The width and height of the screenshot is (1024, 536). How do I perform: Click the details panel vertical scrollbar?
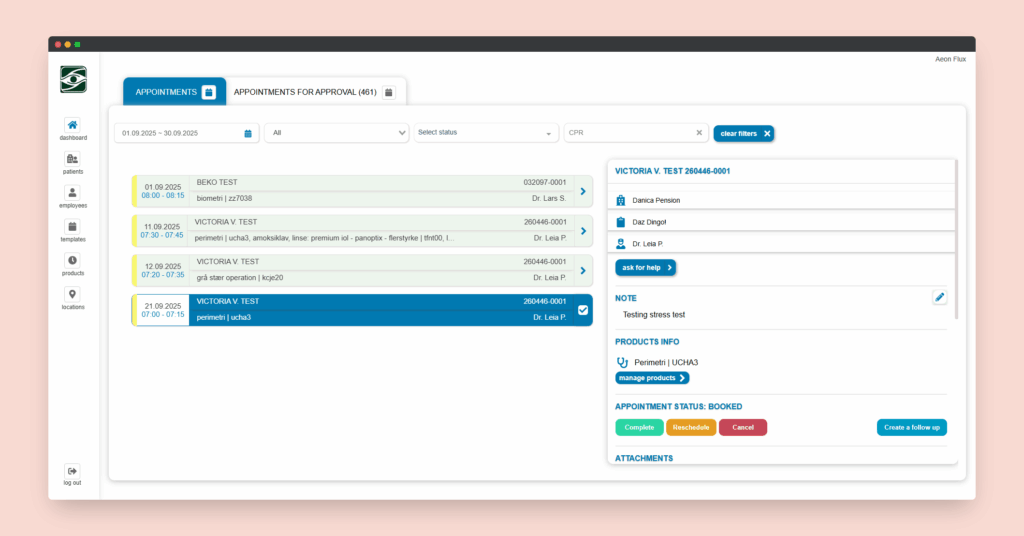(x=956, y=240)
